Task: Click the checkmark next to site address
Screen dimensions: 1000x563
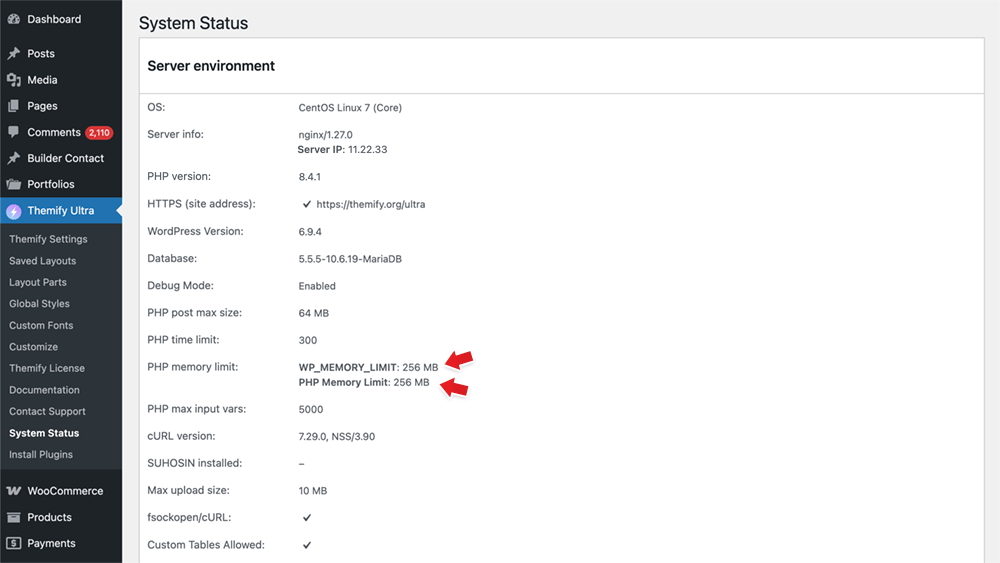Action: (307, 204)
